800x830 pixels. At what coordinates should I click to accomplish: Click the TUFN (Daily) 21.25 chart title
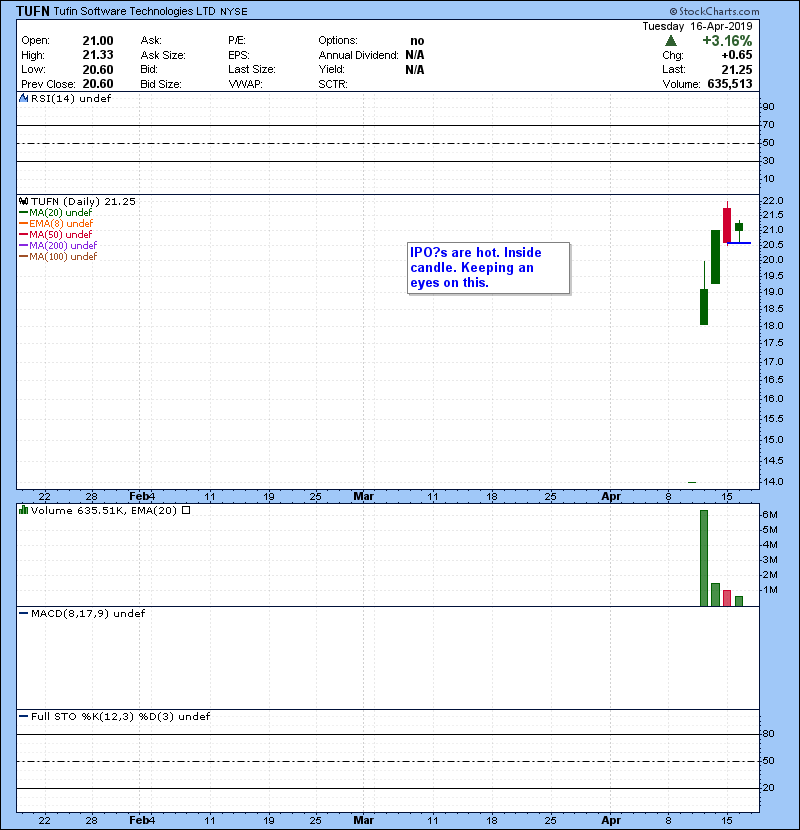pyautogui.click(x=83, y=201)
